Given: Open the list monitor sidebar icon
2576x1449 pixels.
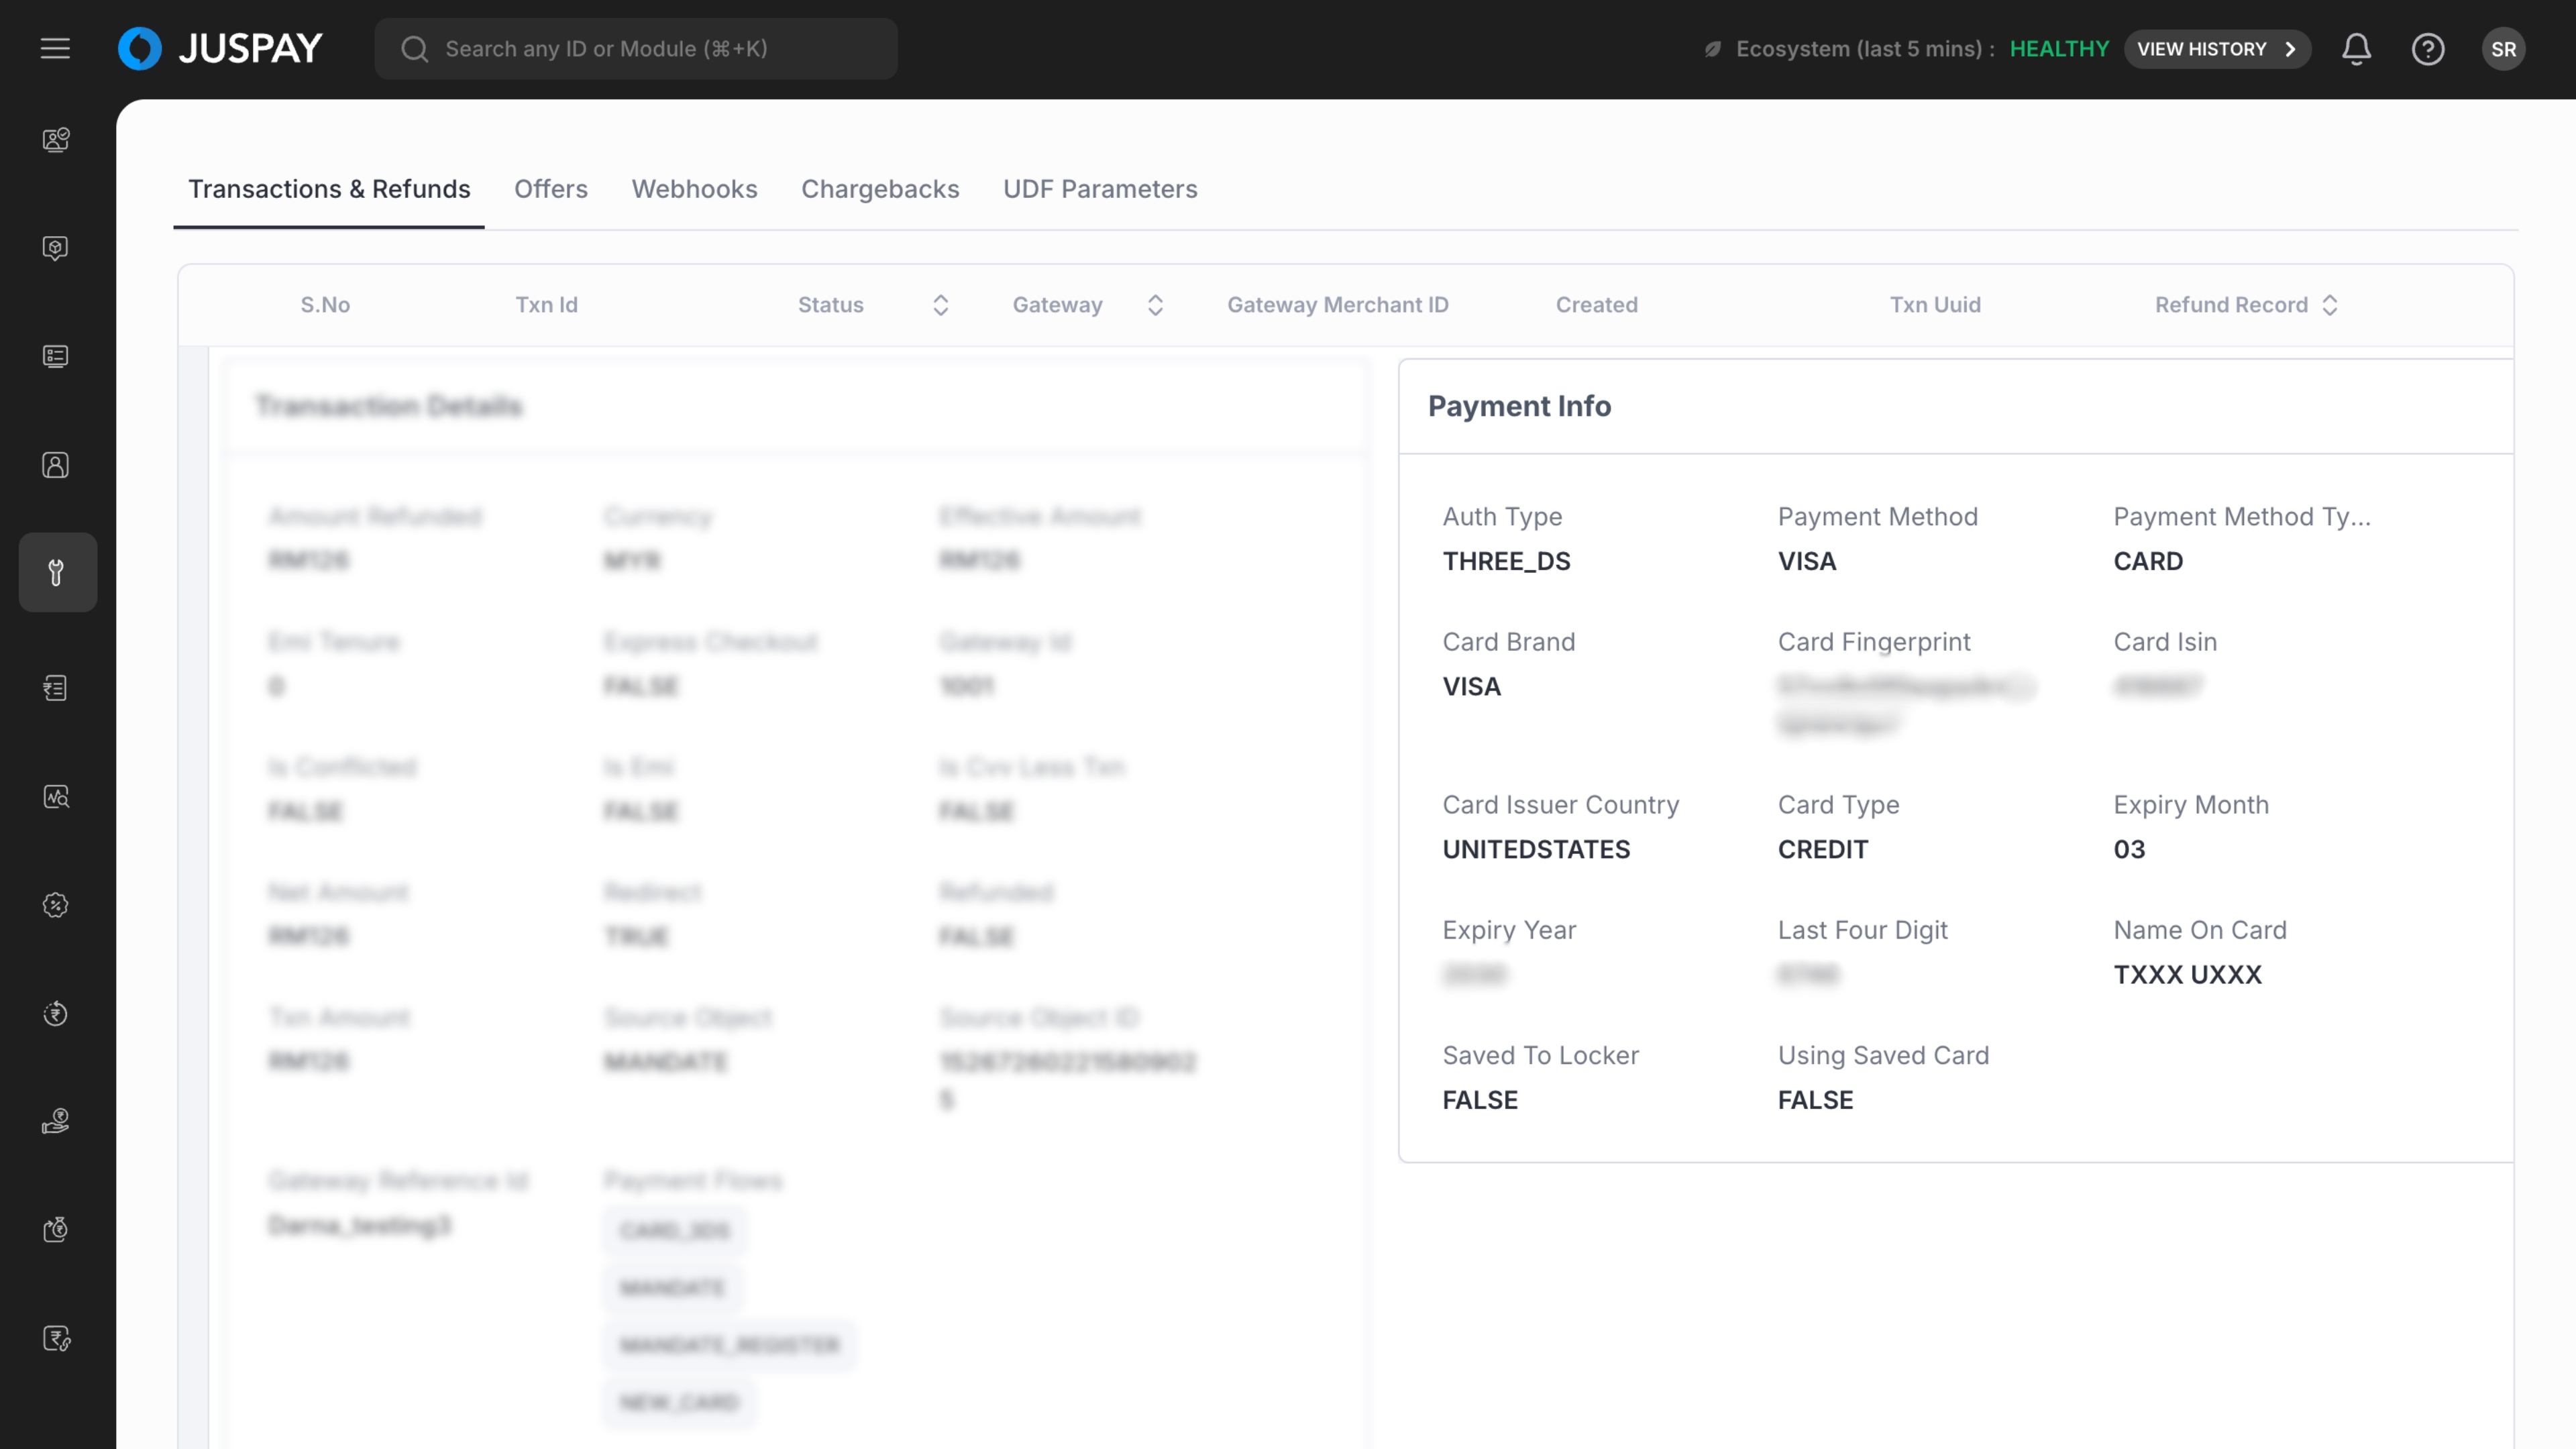Looking at the screenshot, I should 56,356.
